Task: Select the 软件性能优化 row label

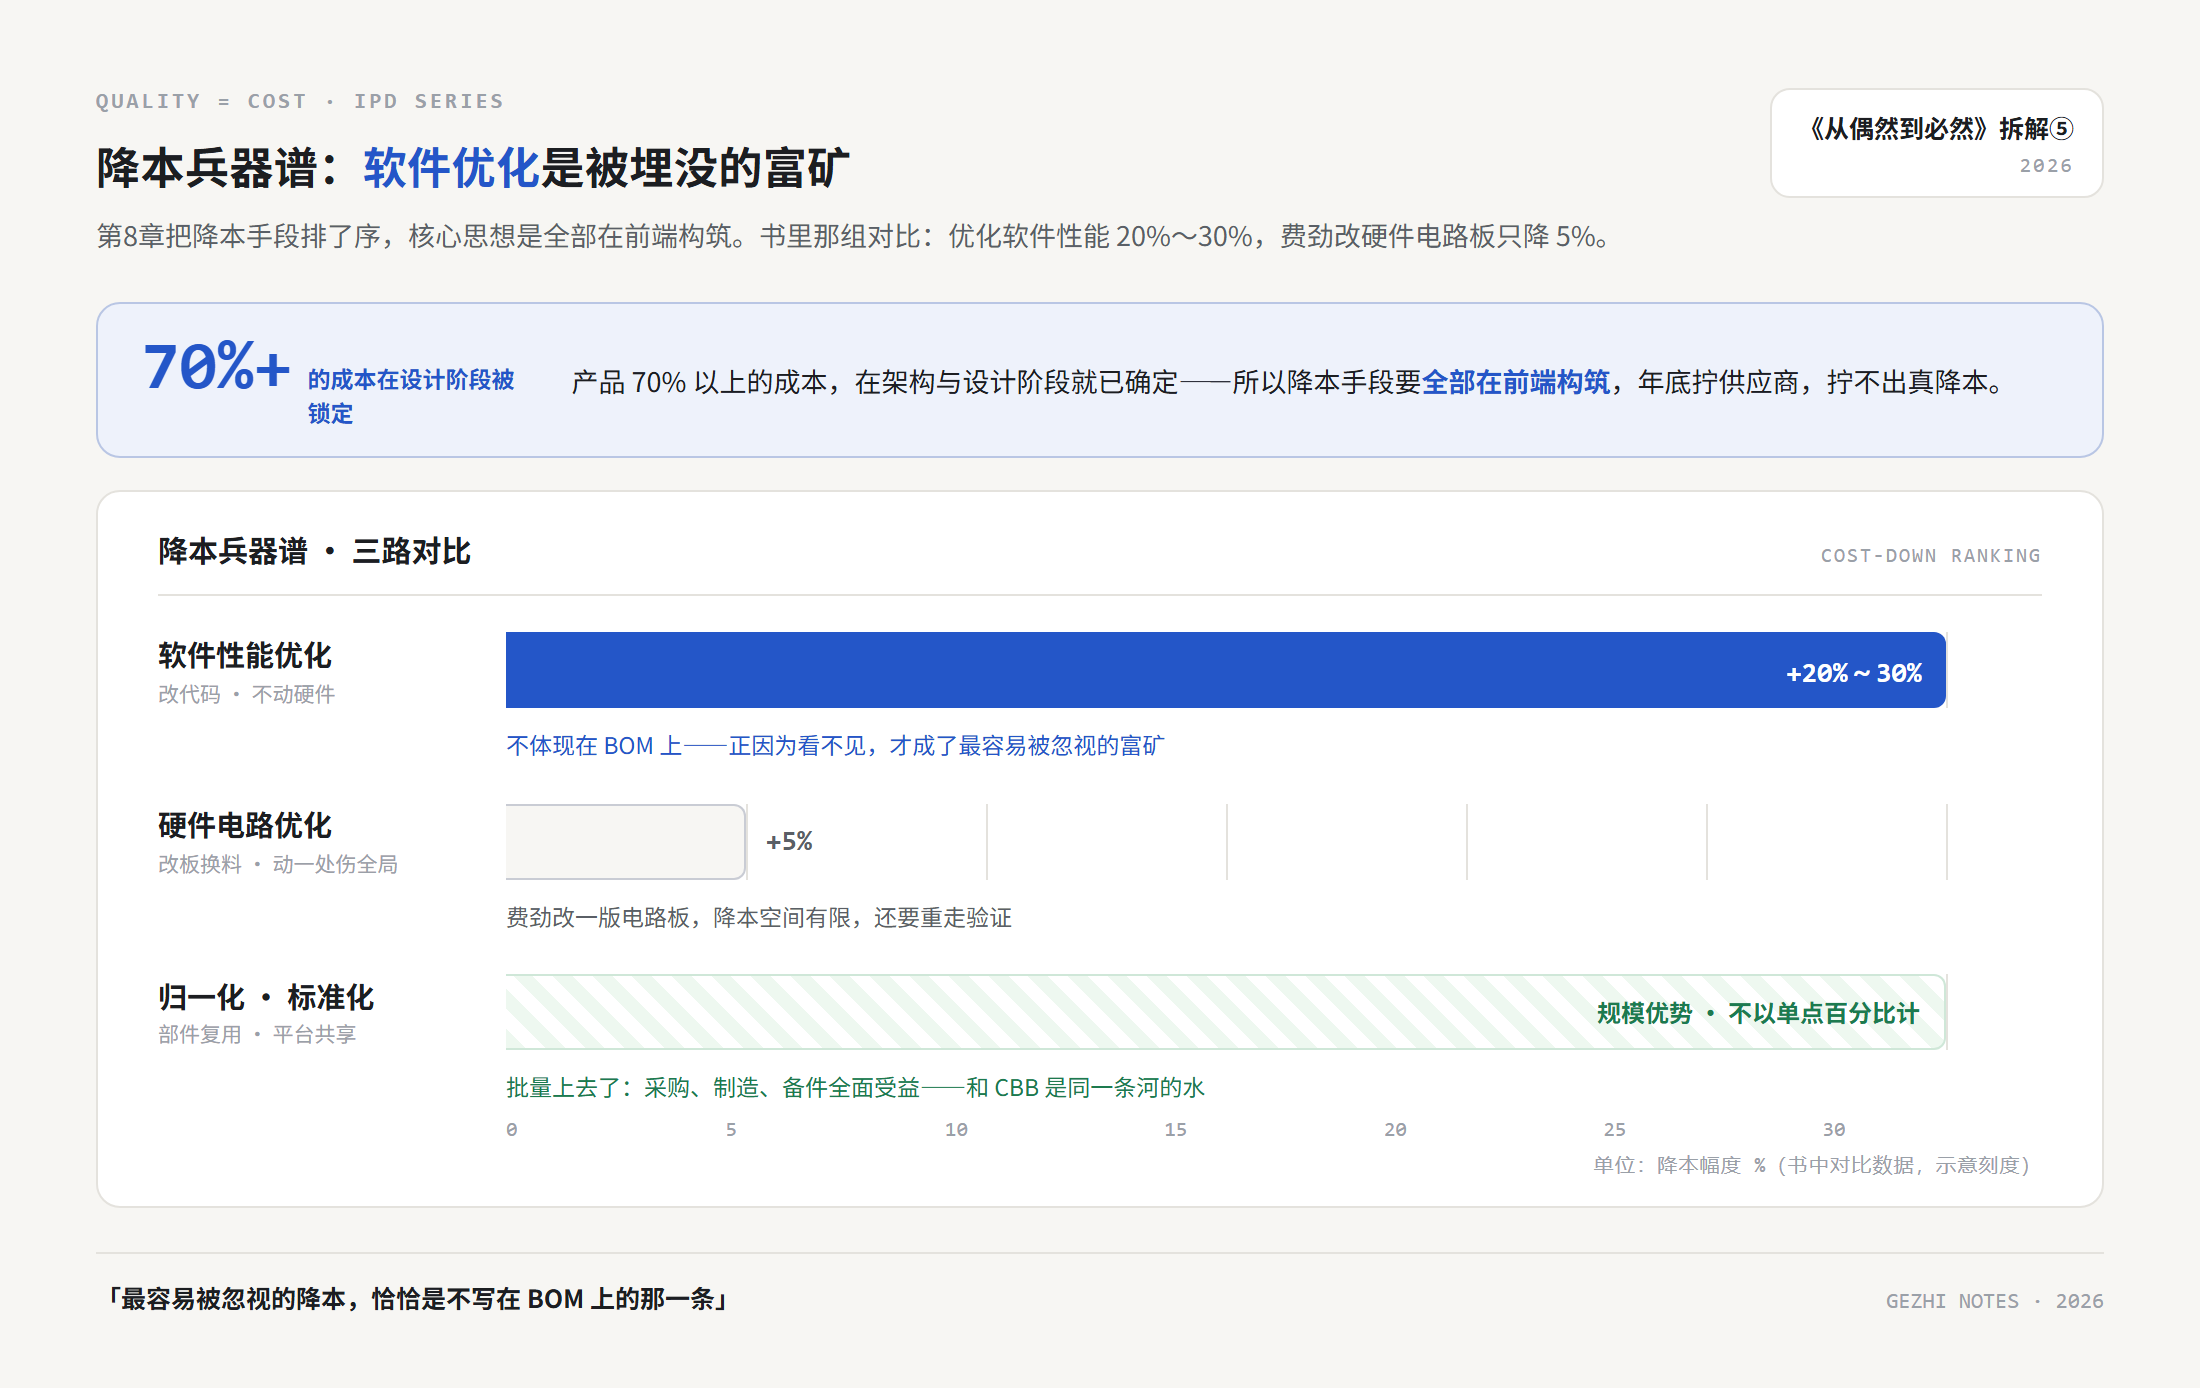Action: (x=245, y=656)
